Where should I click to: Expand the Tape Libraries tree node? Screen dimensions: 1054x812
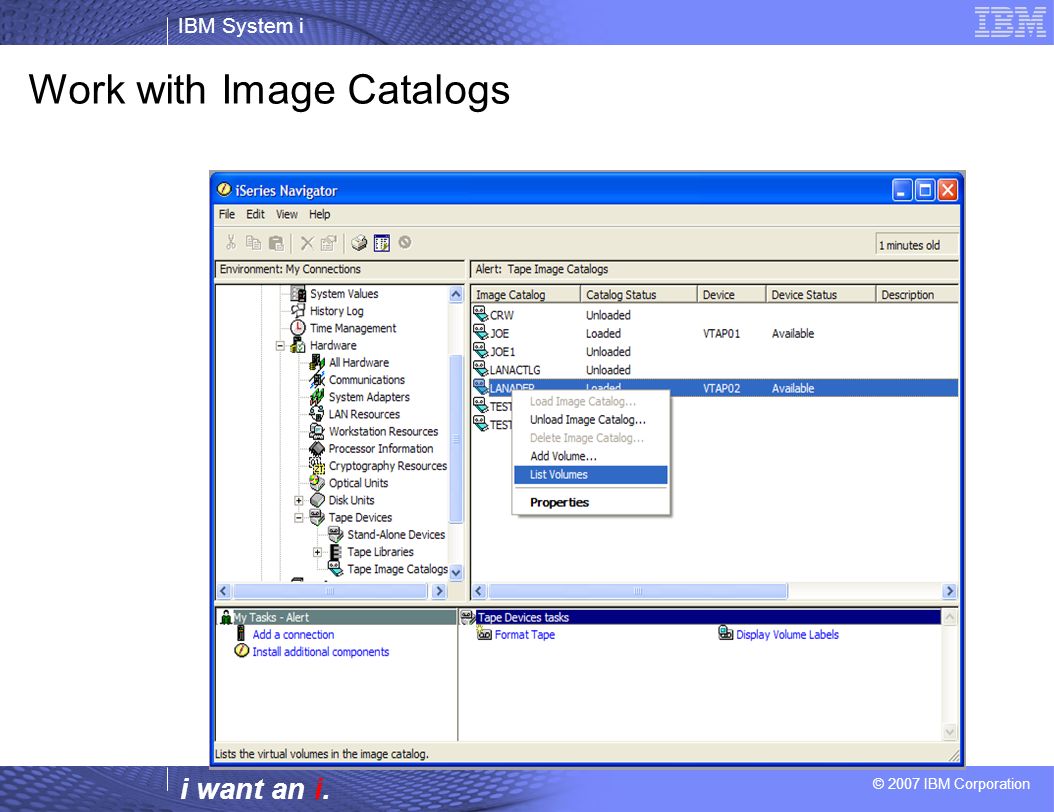click(317, 552)
